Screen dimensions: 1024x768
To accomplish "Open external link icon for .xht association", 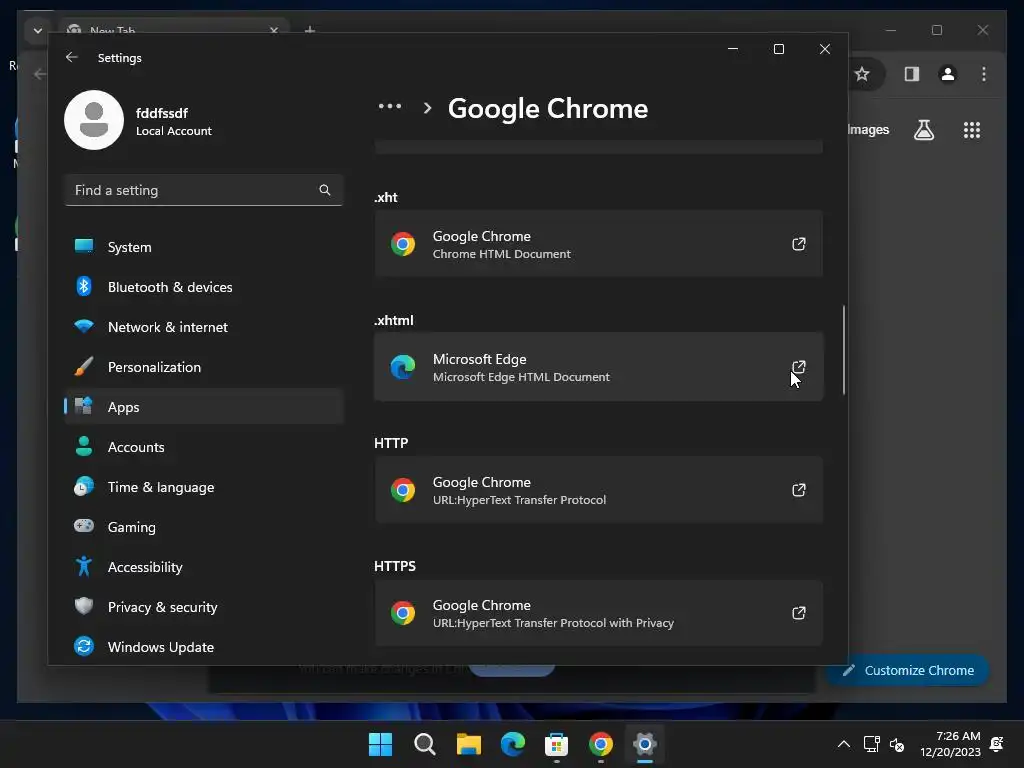I will [798, 244].
